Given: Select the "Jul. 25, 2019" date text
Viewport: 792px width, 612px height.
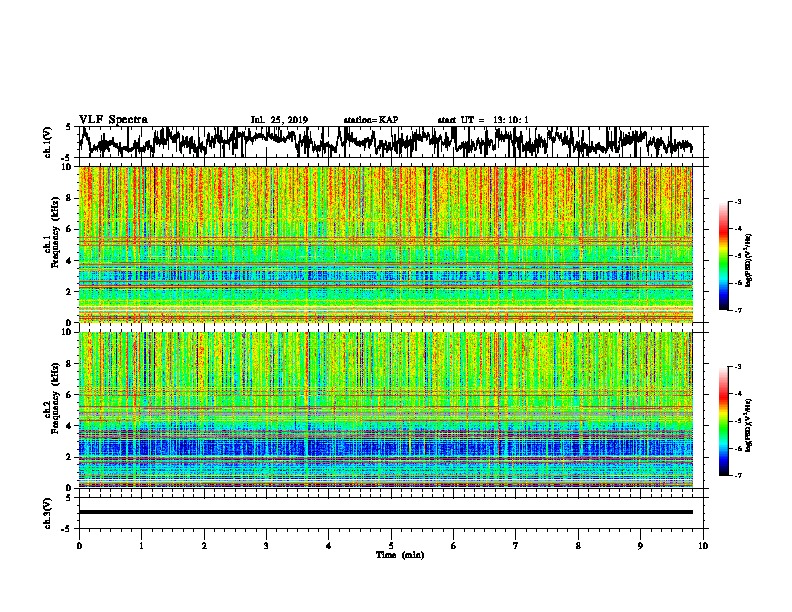Looking at the screenshot, I should click(279, 120).
